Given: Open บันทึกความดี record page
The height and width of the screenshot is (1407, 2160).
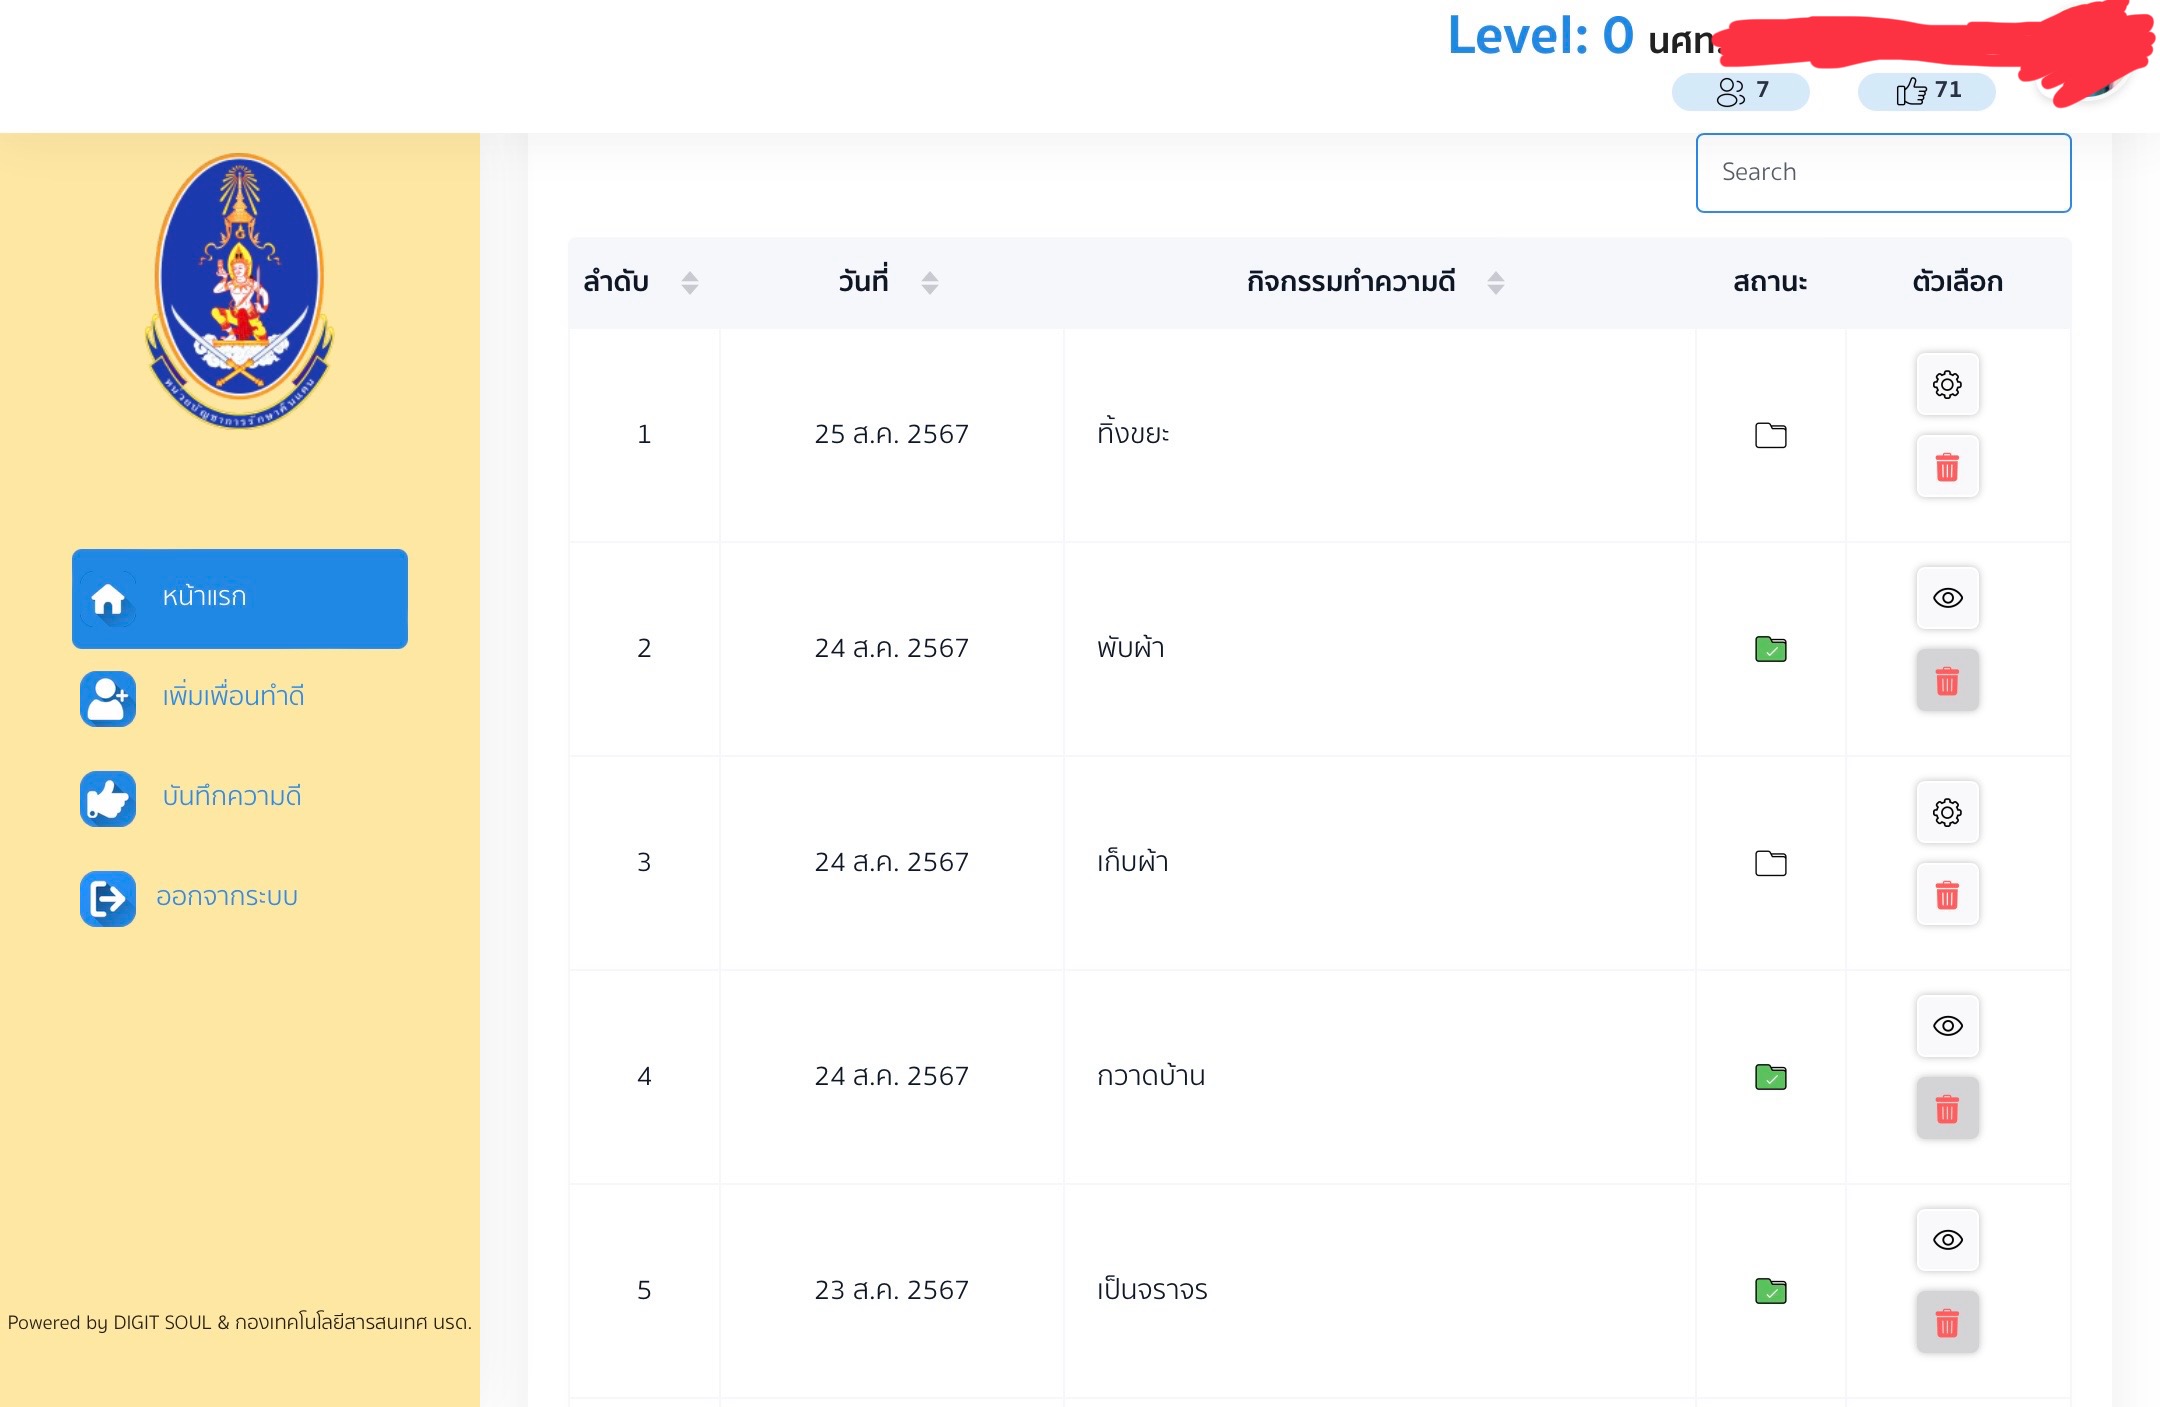Looking at the screenshot, I should coord(230,797).
